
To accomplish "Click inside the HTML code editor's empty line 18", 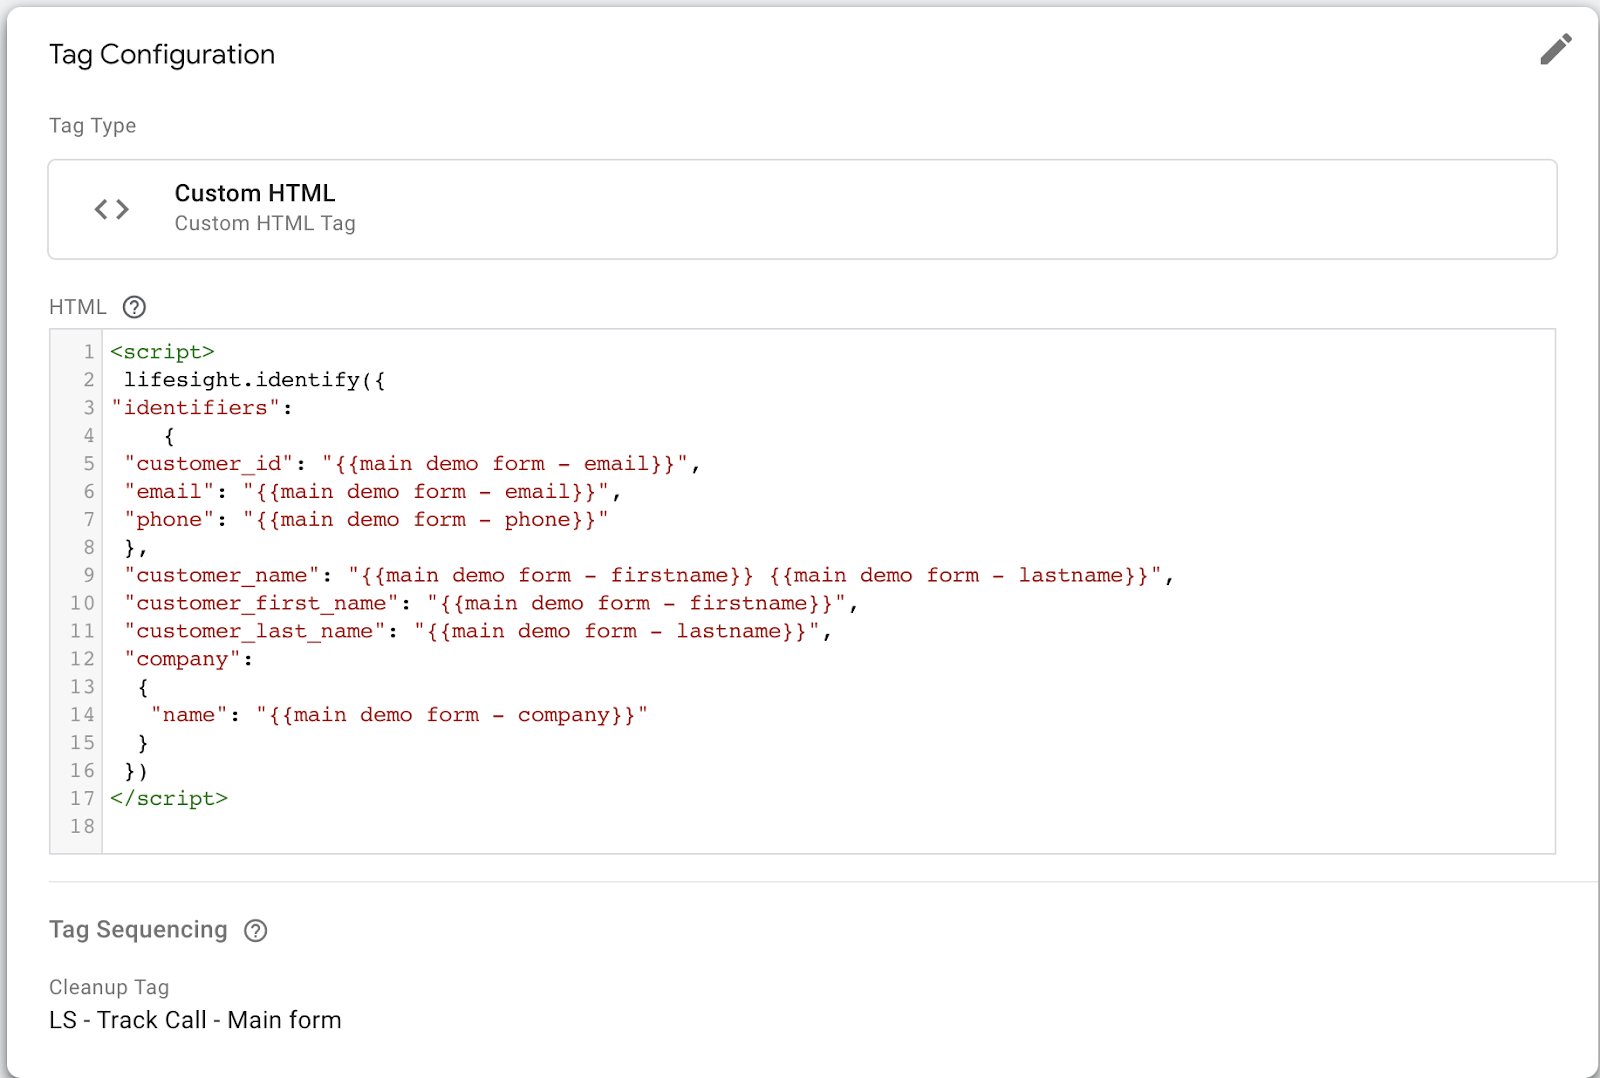I will pyautogui.click(x=828, y=826).
